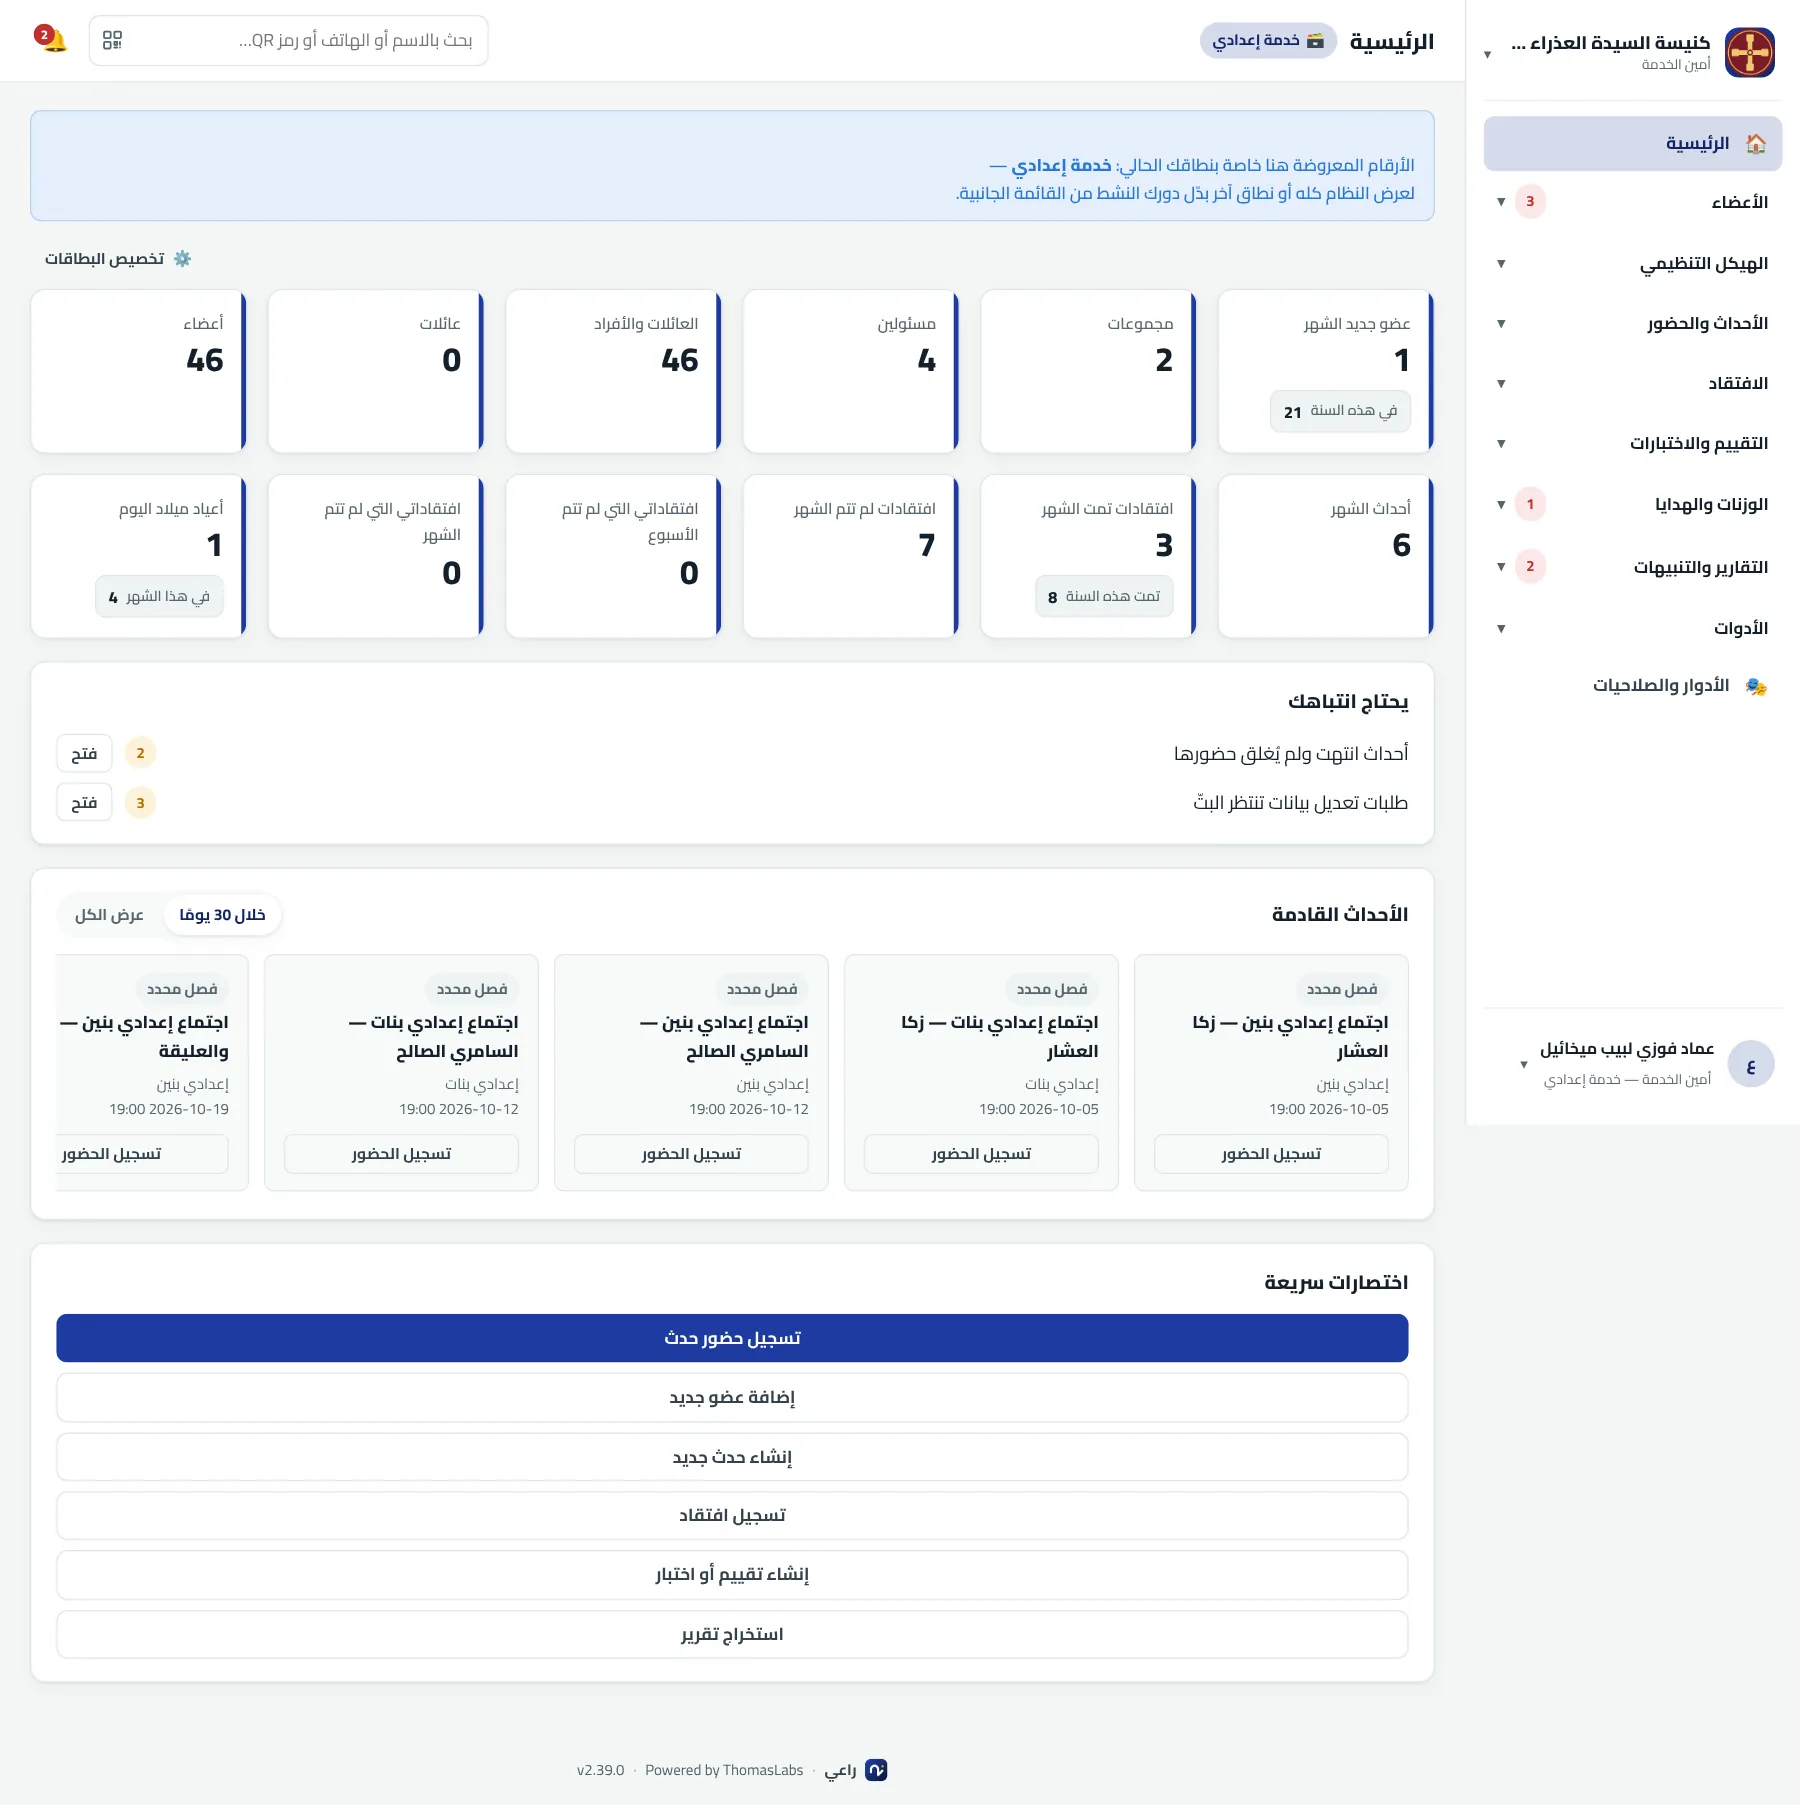
Task: Click the Ra'i logo in footer
Action: (876, 1770)
